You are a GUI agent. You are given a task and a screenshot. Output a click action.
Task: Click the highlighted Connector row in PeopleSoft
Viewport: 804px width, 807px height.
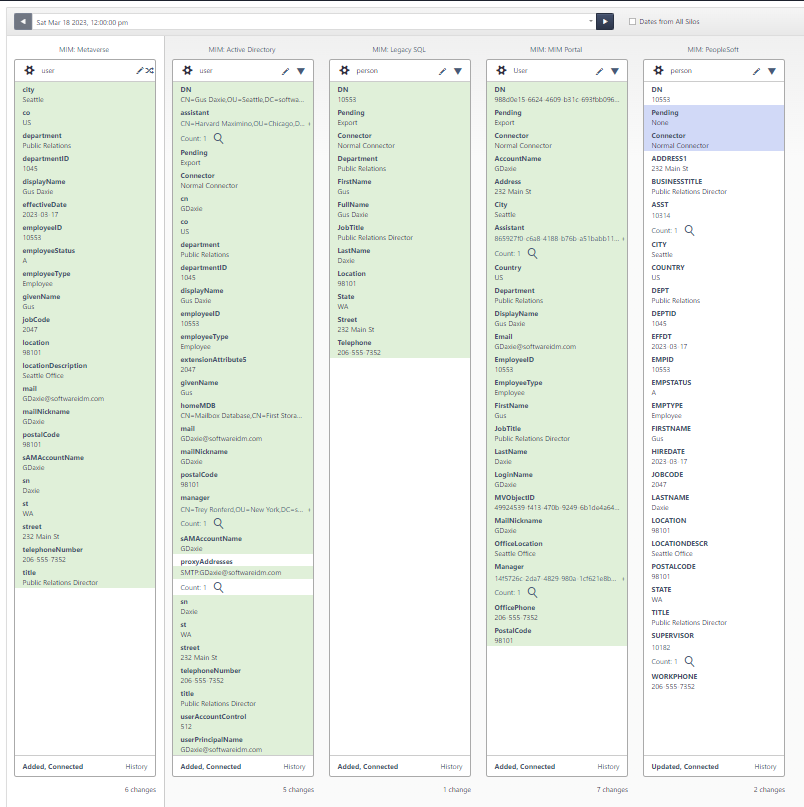point(714,140)
